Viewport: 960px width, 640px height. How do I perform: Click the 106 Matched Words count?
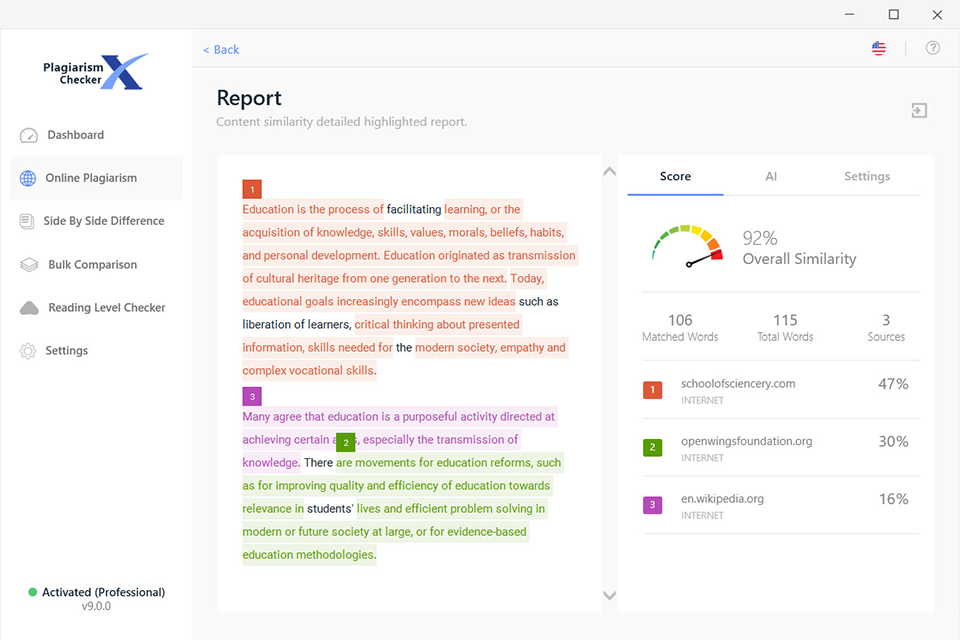click(x=680, y=320)
